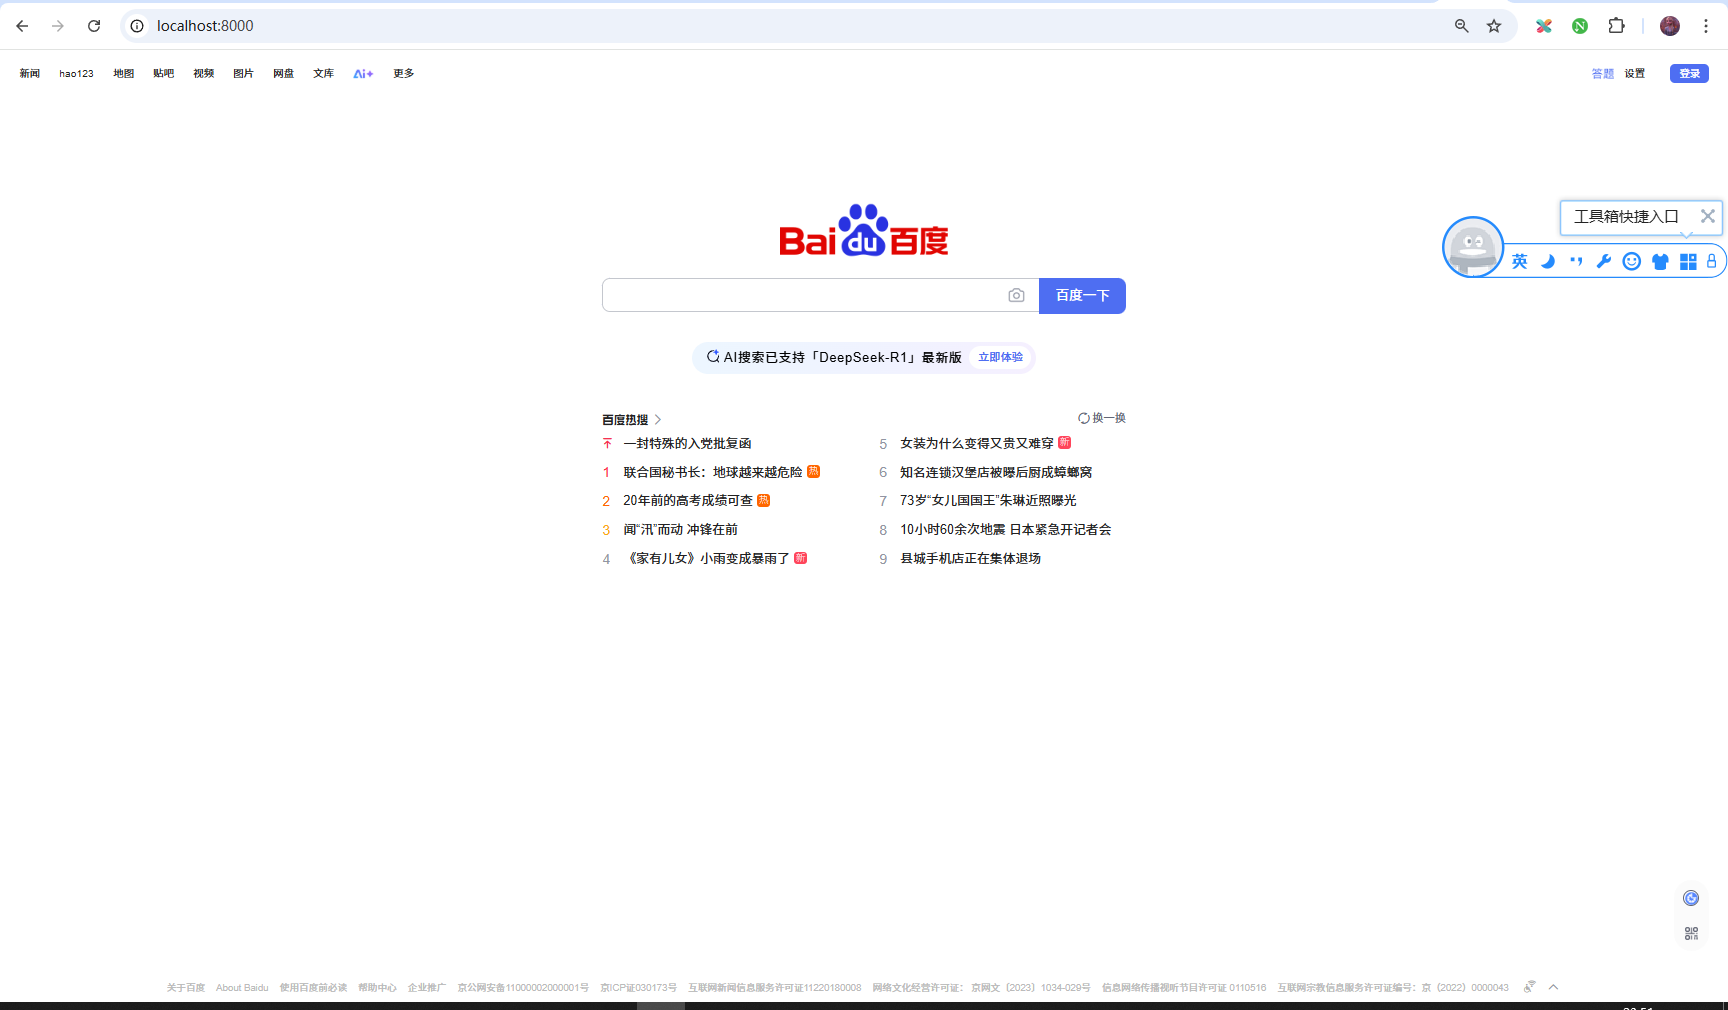1728x1010 pixels.
Task: Bookmark this page with the star icon
Action: click(x=1494, y=26)
